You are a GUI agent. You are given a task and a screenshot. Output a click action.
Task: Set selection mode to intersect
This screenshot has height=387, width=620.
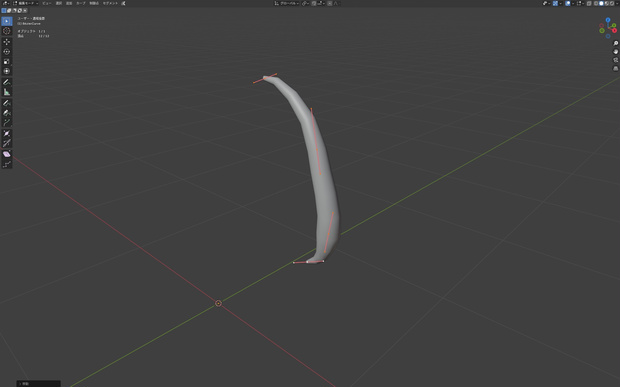tap(25, 10)
